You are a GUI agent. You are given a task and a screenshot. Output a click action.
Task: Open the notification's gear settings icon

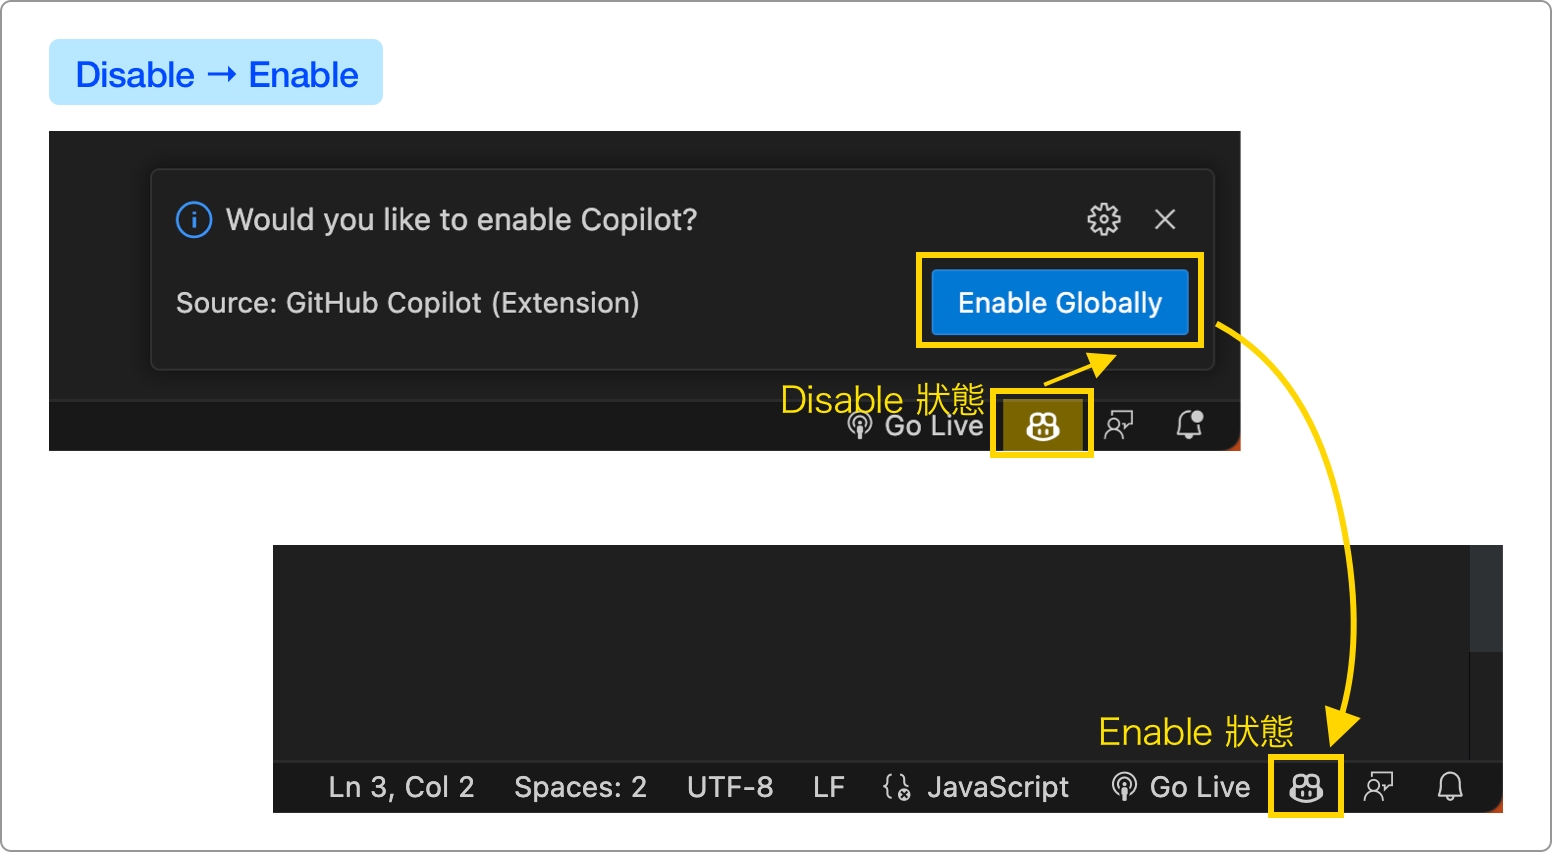pos(1104,219)
